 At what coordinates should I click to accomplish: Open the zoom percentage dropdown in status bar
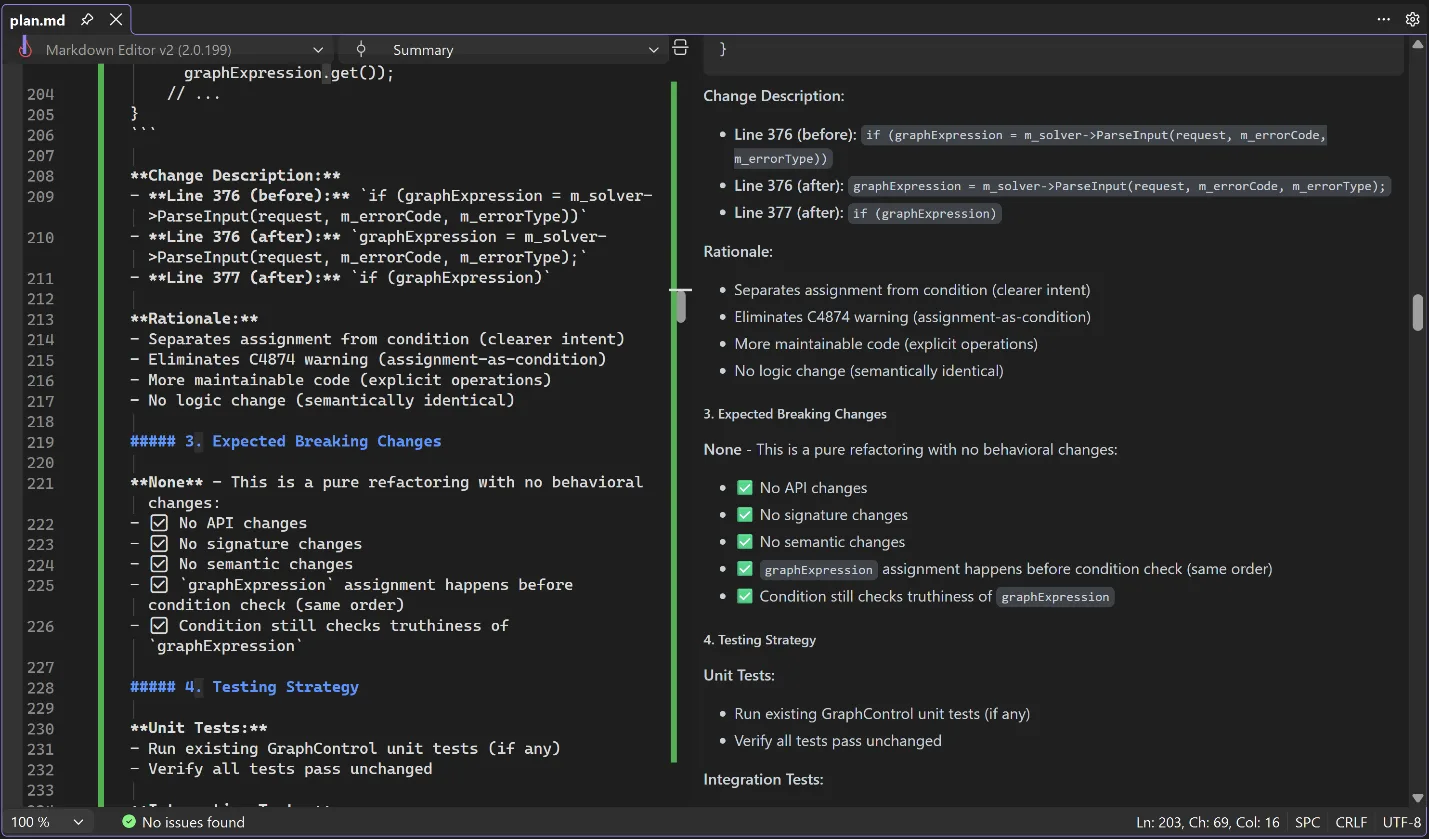click(48, 821)
